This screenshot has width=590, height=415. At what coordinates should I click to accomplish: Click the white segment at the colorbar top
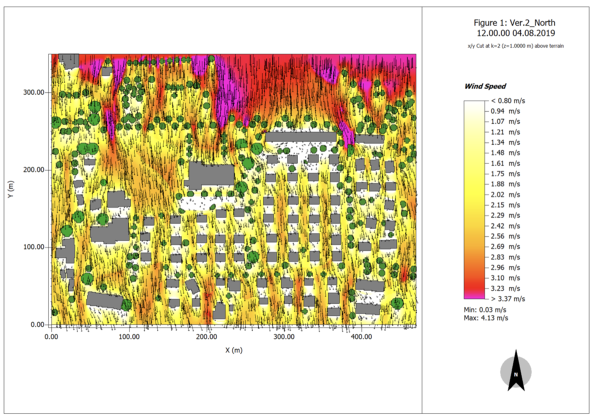coord(474,104)
